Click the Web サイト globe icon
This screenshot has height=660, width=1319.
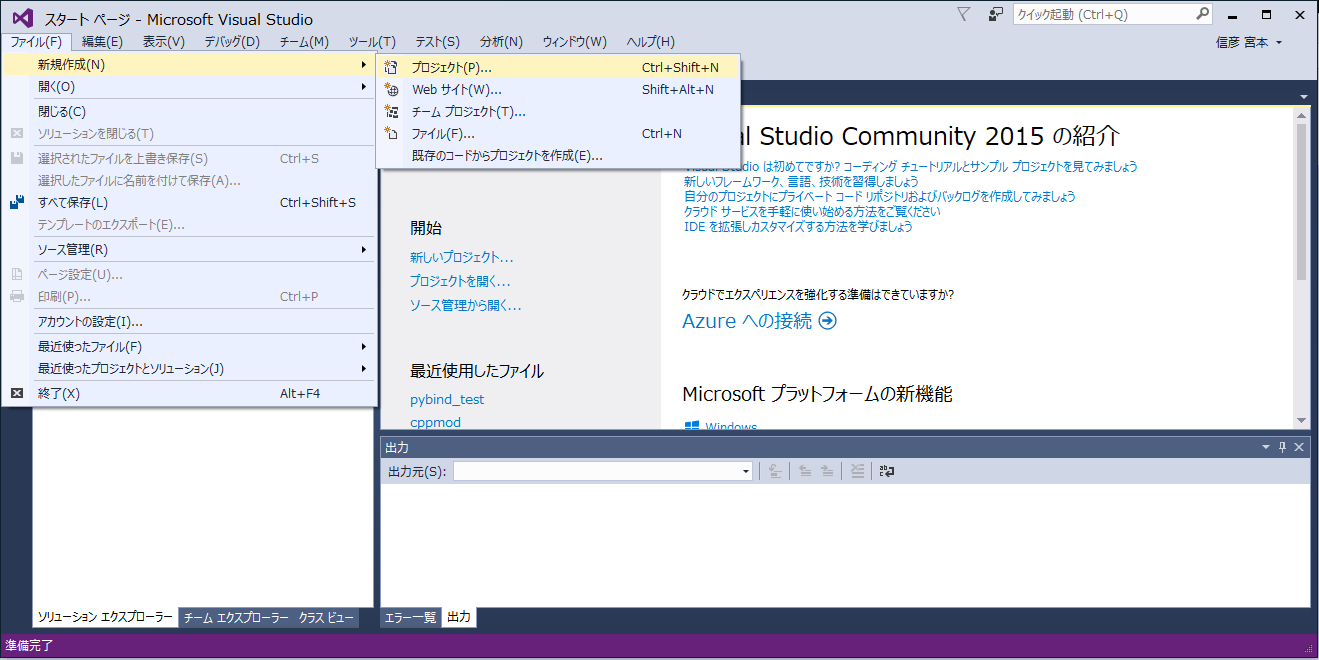point(392,90)
